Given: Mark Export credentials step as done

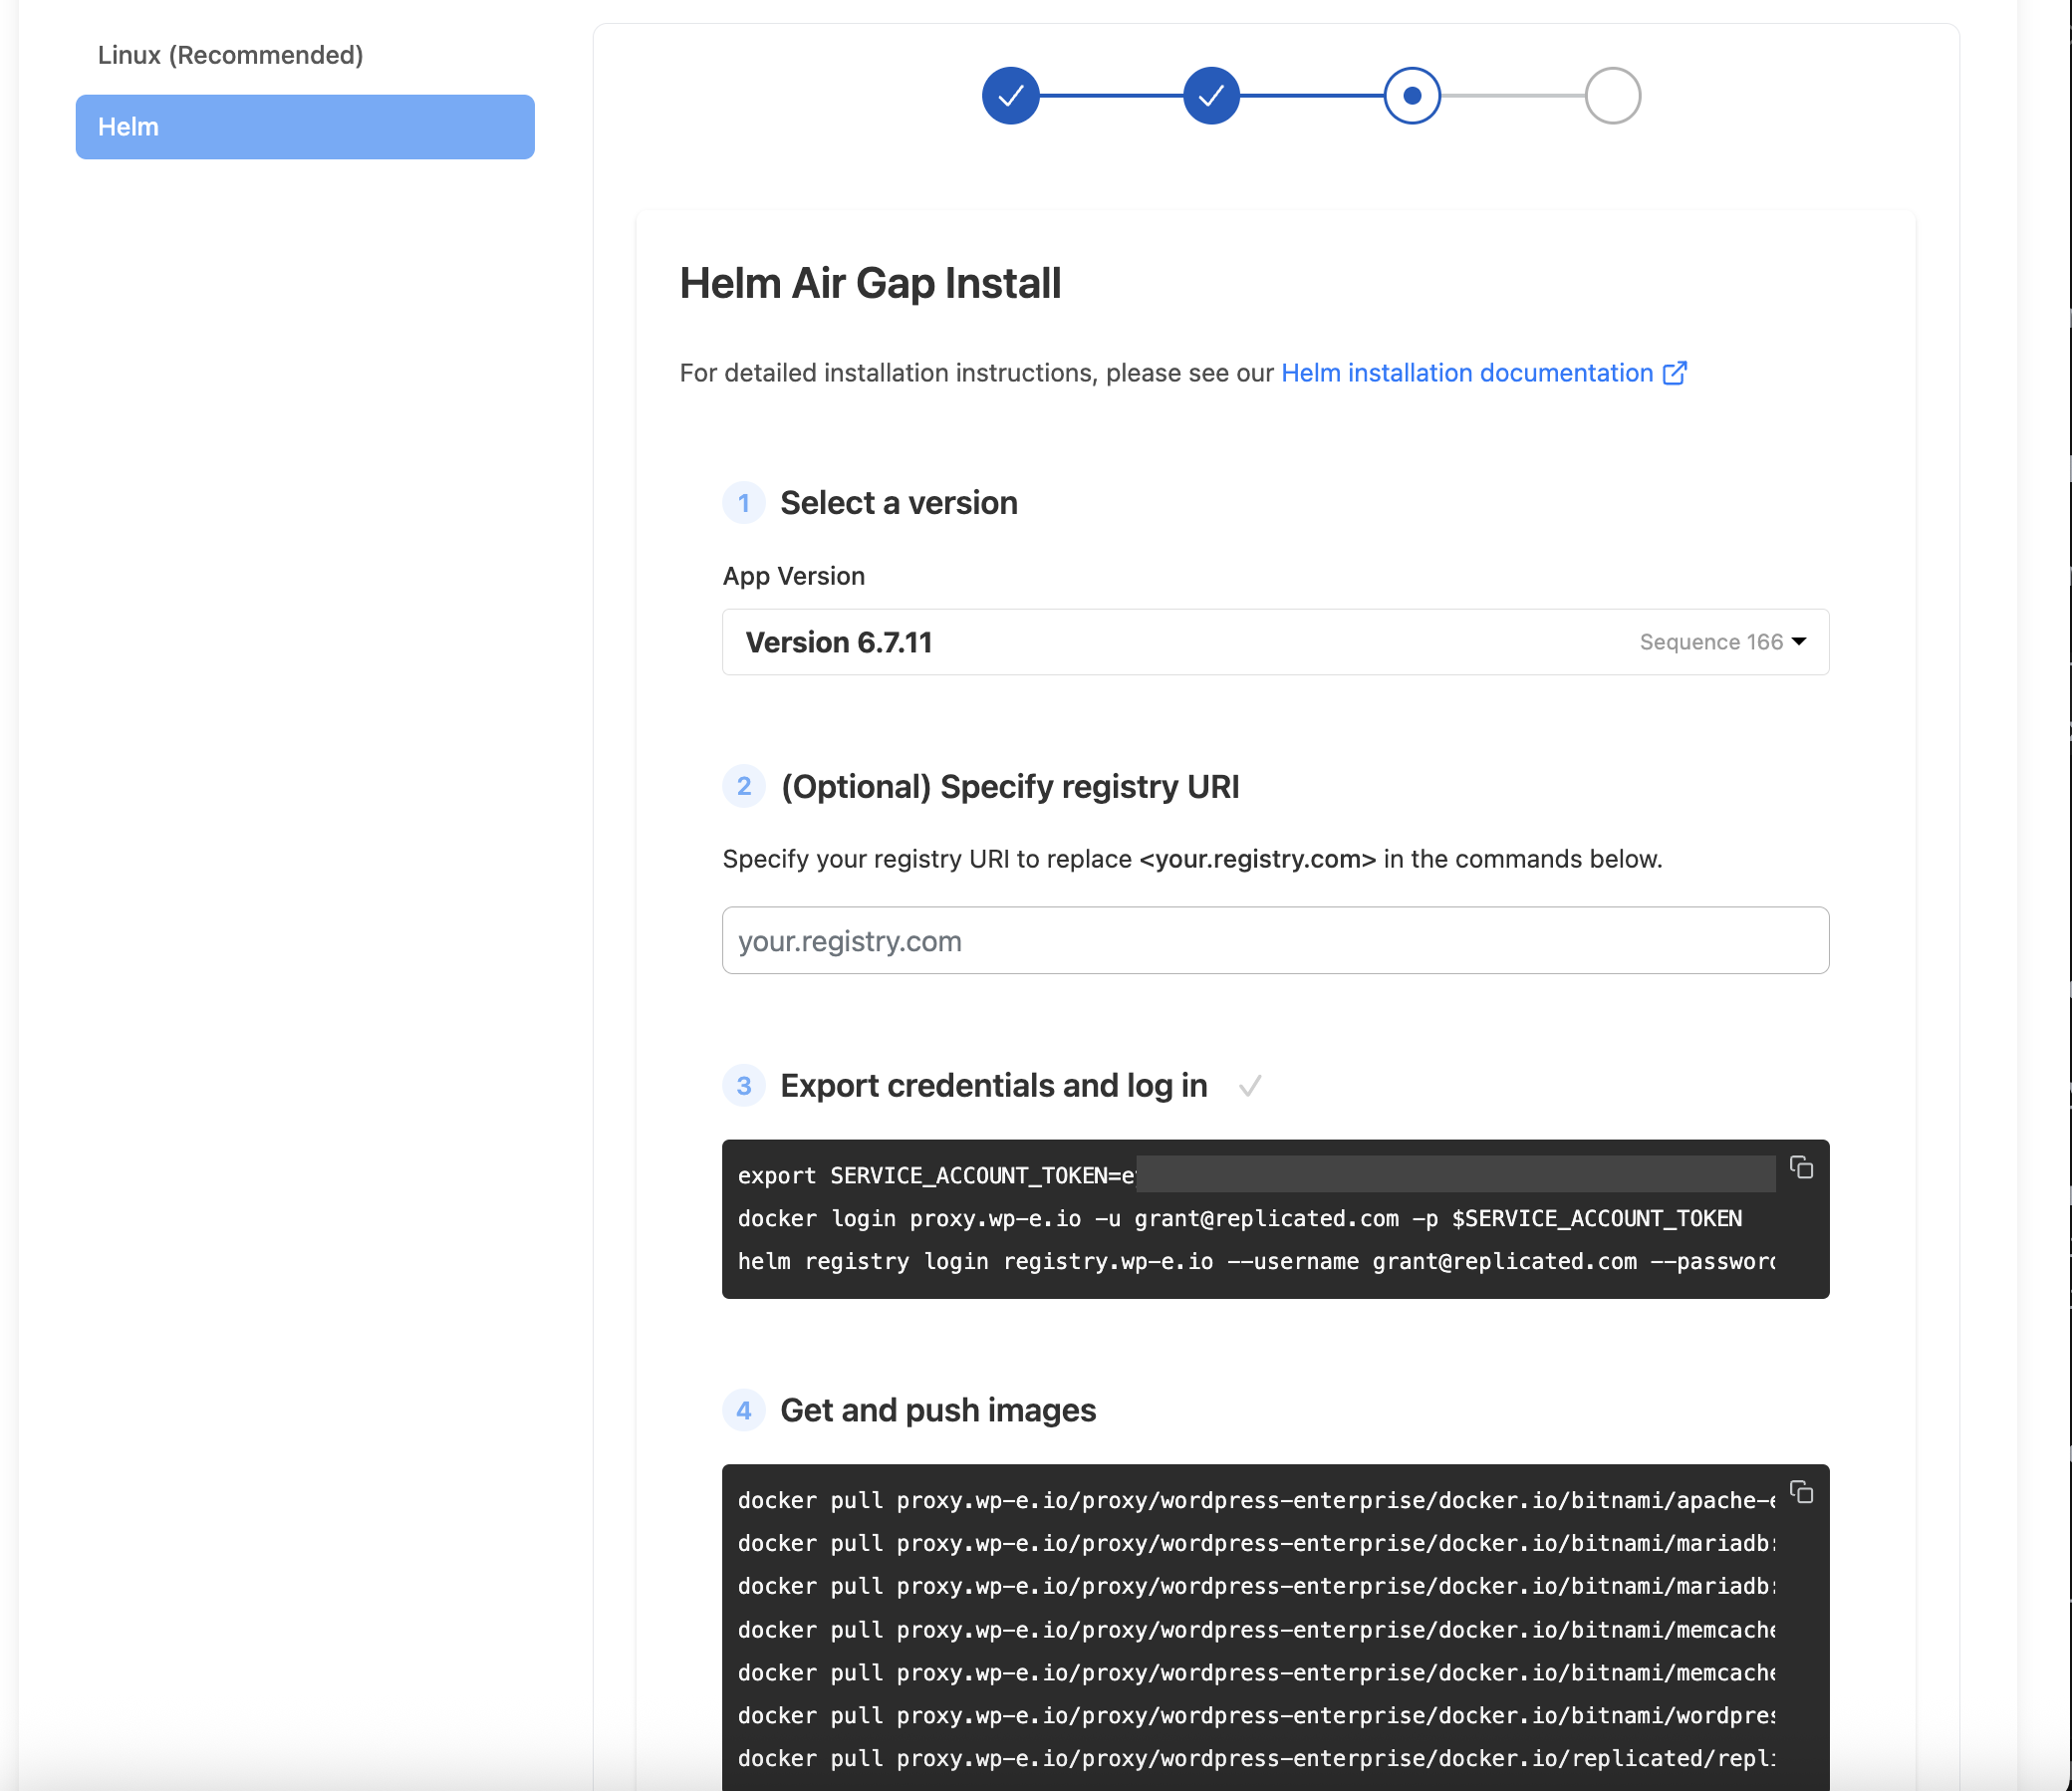Looking at the screenshot, I should tap(1249, 1086).
